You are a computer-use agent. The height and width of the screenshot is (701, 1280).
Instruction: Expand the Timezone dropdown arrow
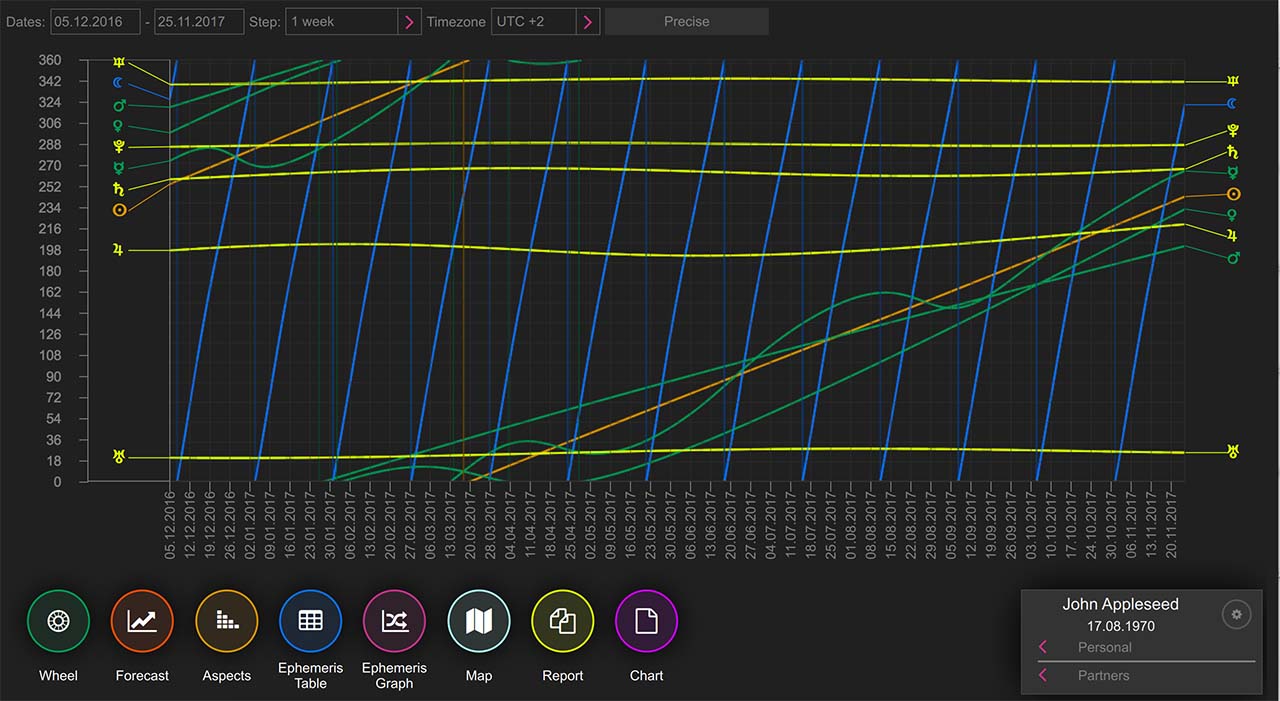pyautogui.click(x=587, y=22)
